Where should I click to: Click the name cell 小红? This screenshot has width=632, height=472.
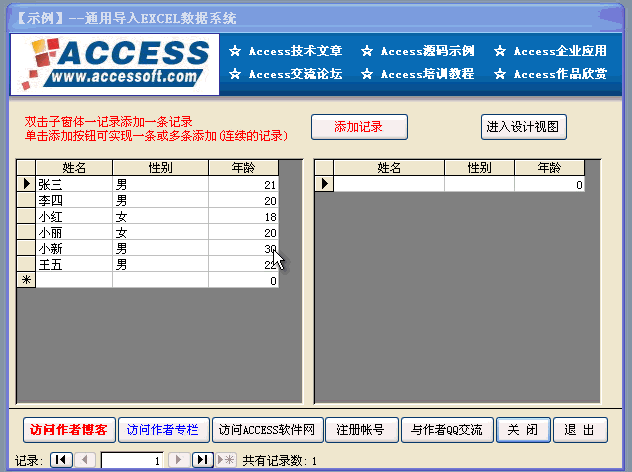(x=74, y=216)
